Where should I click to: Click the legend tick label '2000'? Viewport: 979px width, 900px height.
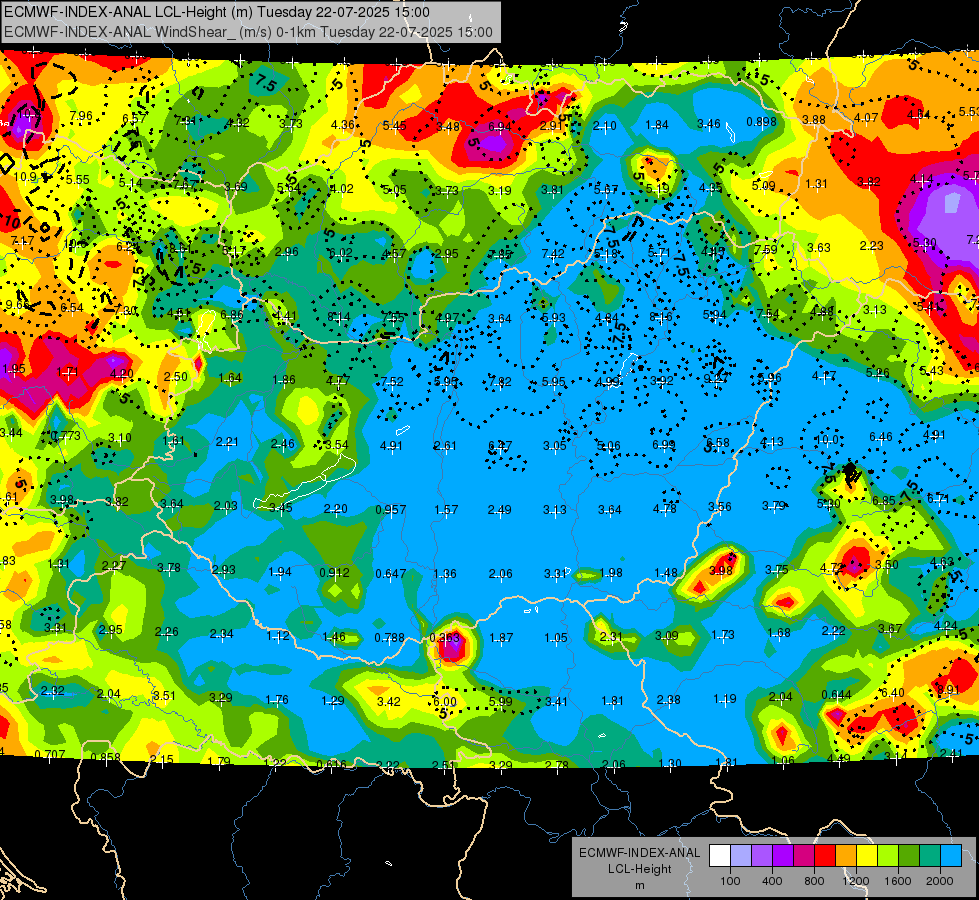940,881
